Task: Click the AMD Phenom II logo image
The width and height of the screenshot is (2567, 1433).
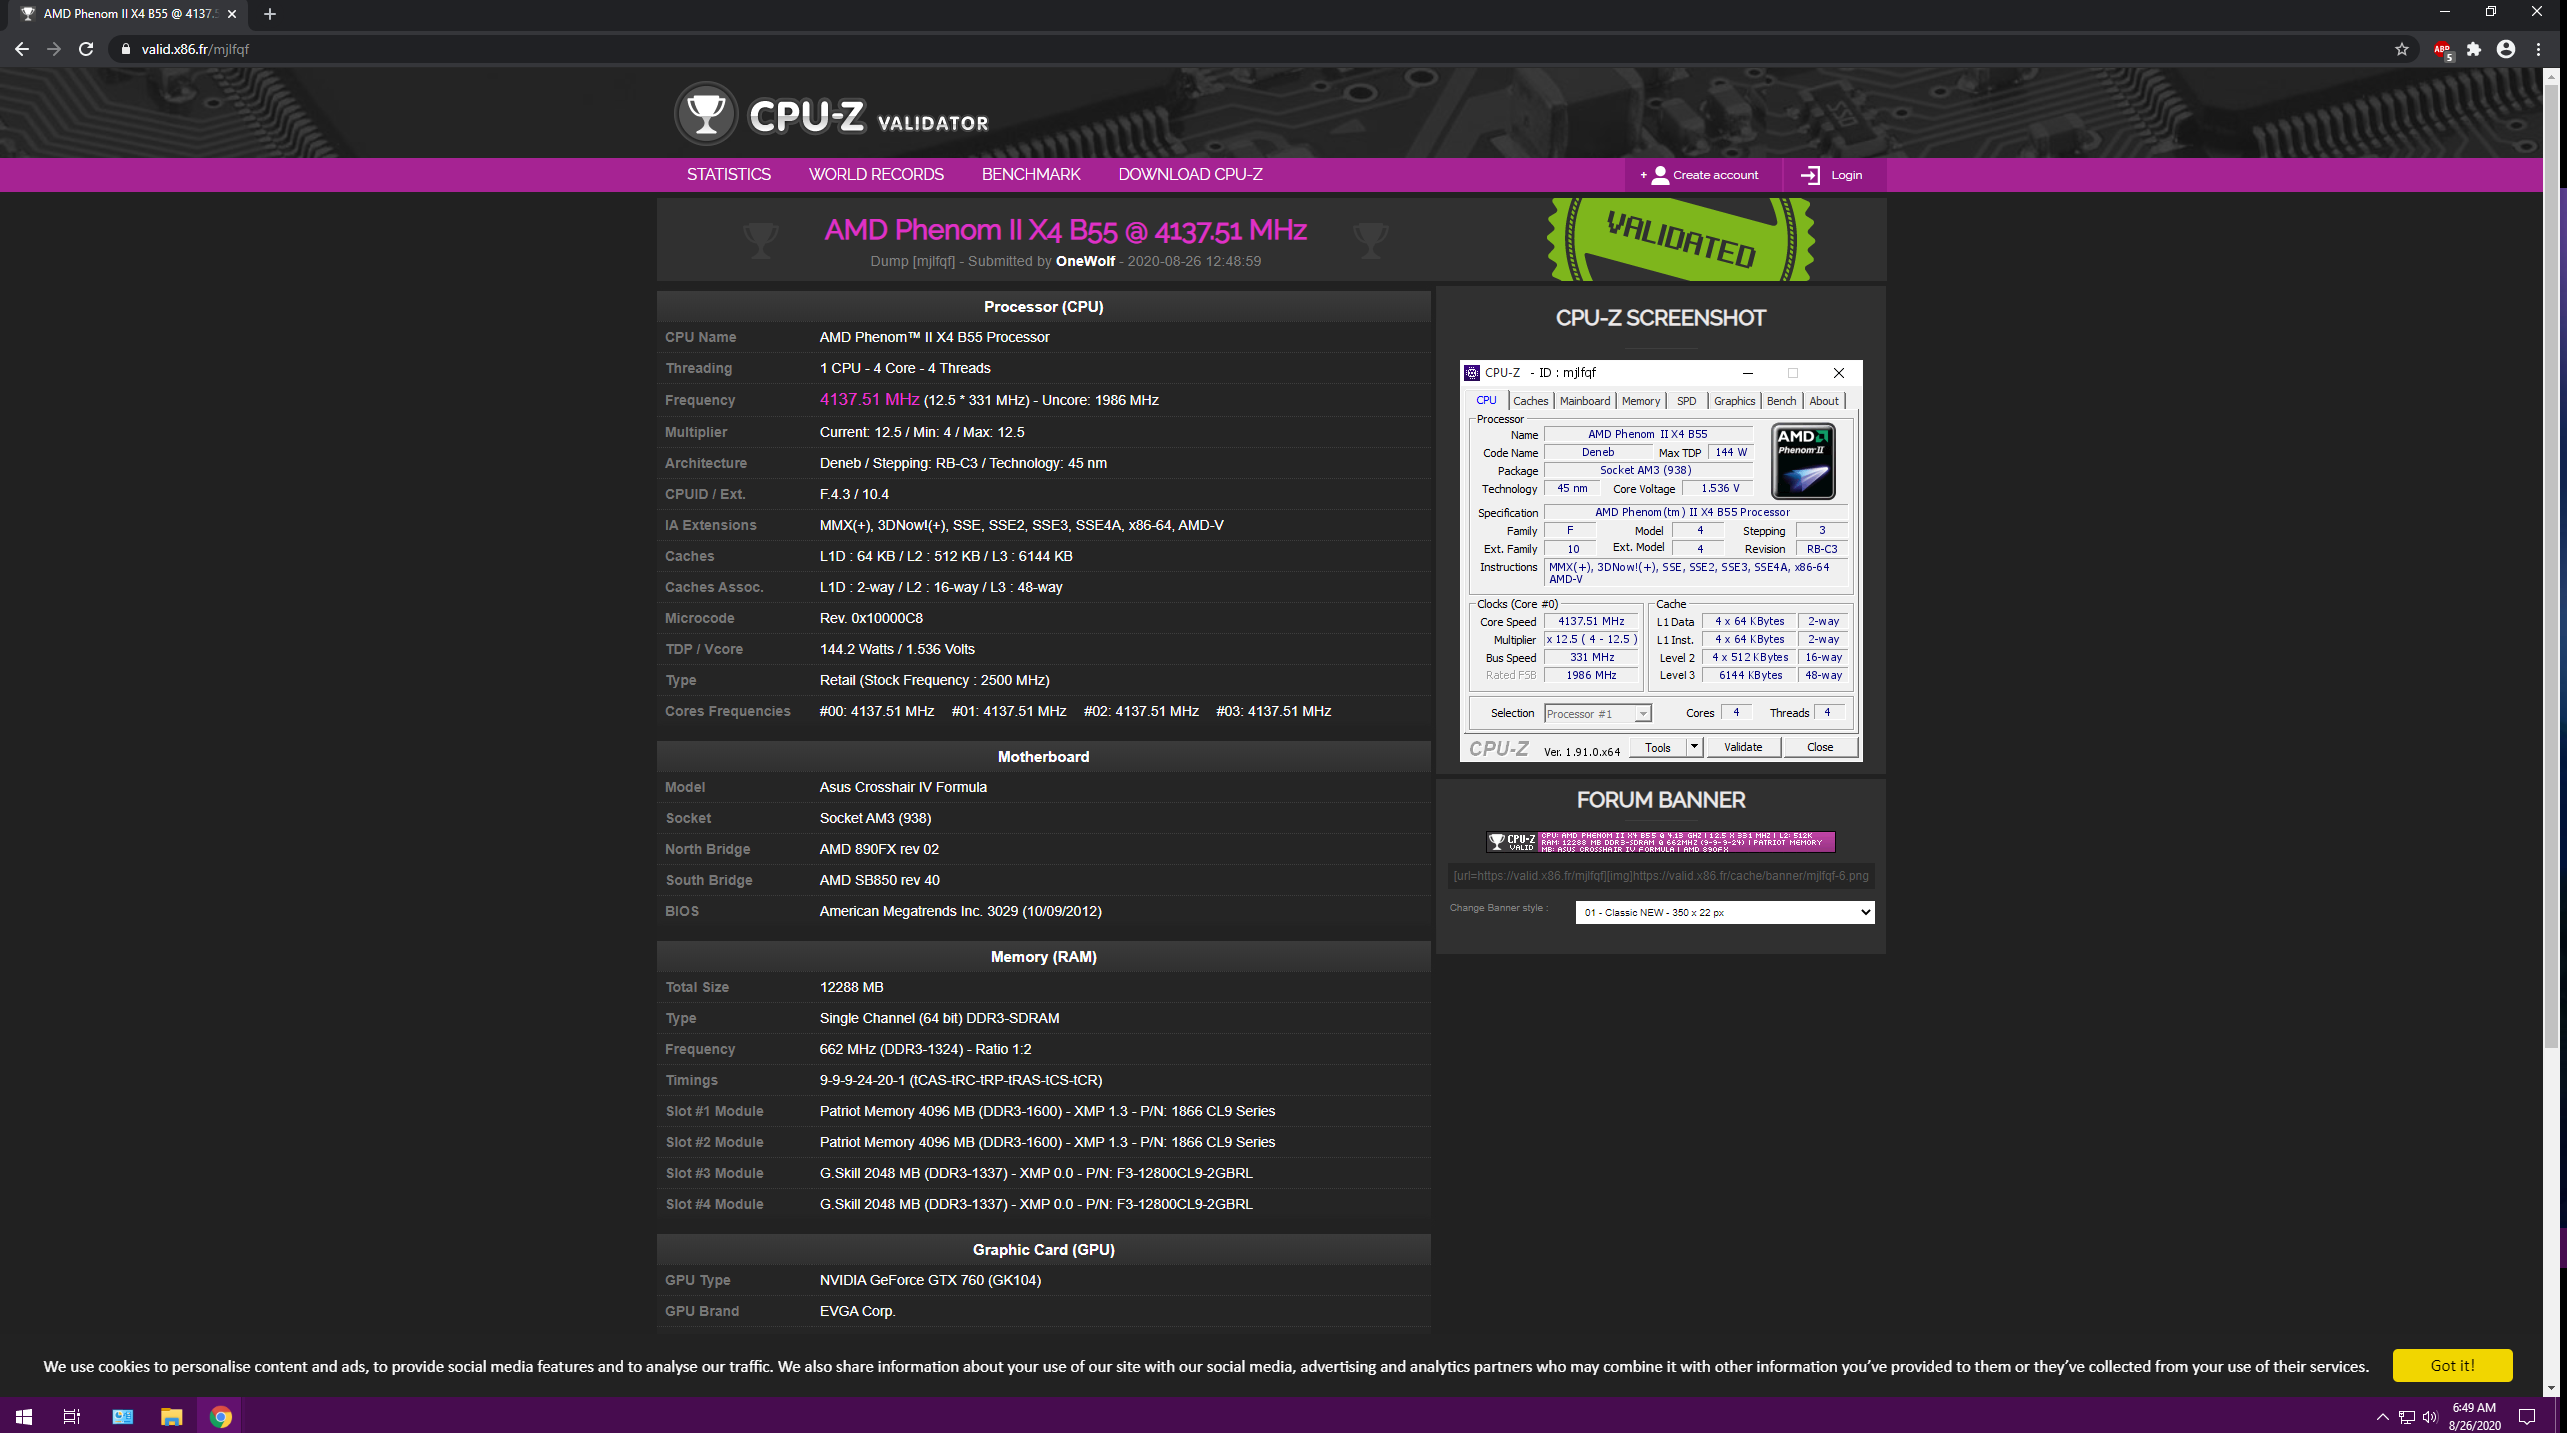Action: click(1803, 461)
